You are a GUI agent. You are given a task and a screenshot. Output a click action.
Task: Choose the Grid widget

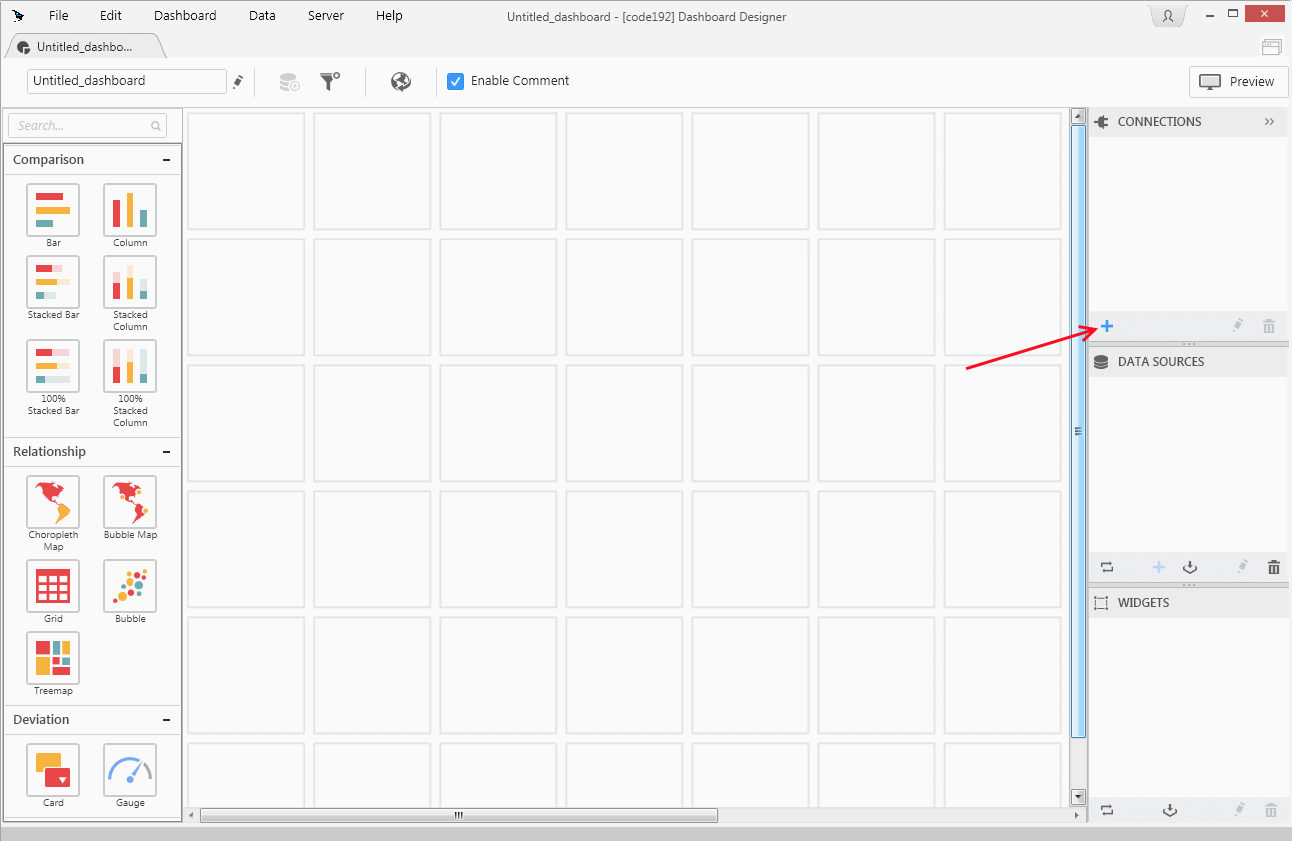[53, 586]
